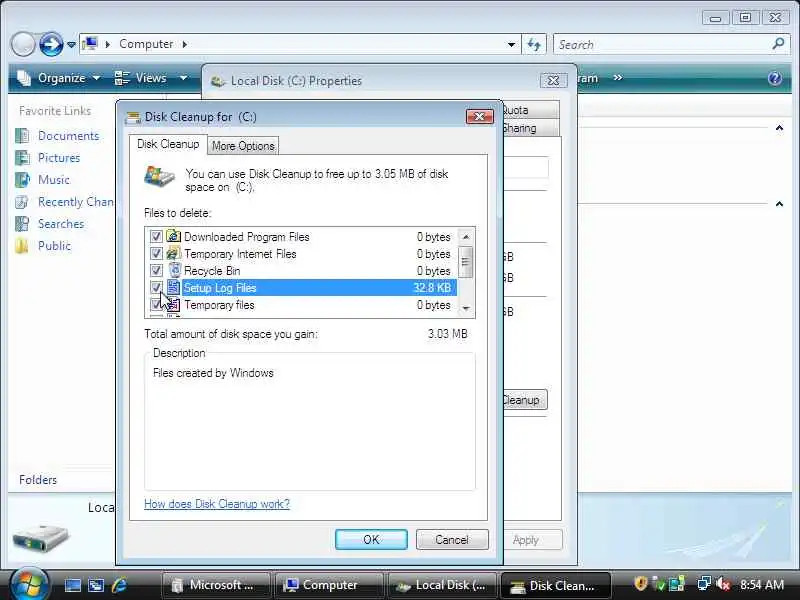Open the Windows Start orb
The width and height of the screenshot is (800, 600).
29,584
